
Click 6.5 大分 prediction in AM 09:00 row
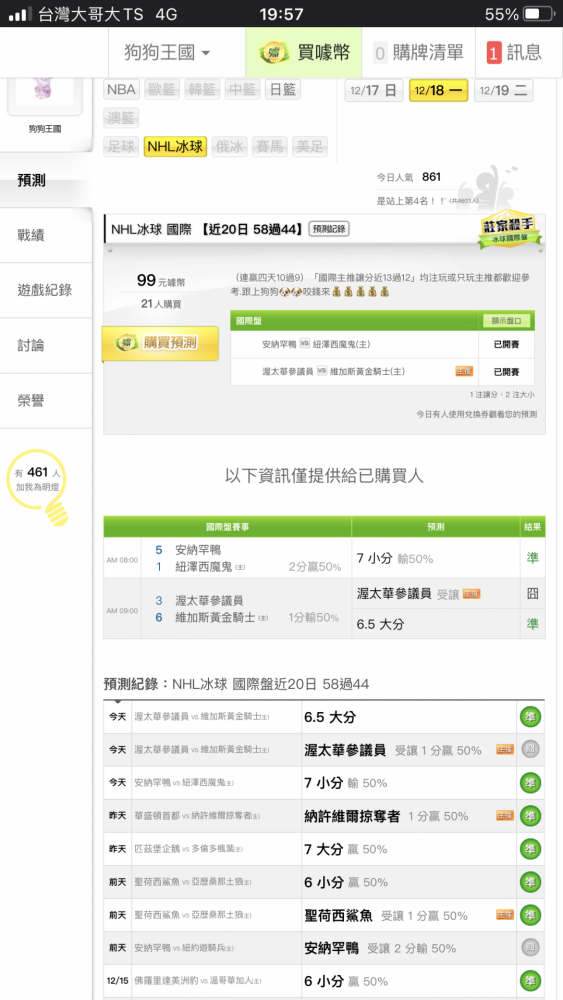pos(380,624)
